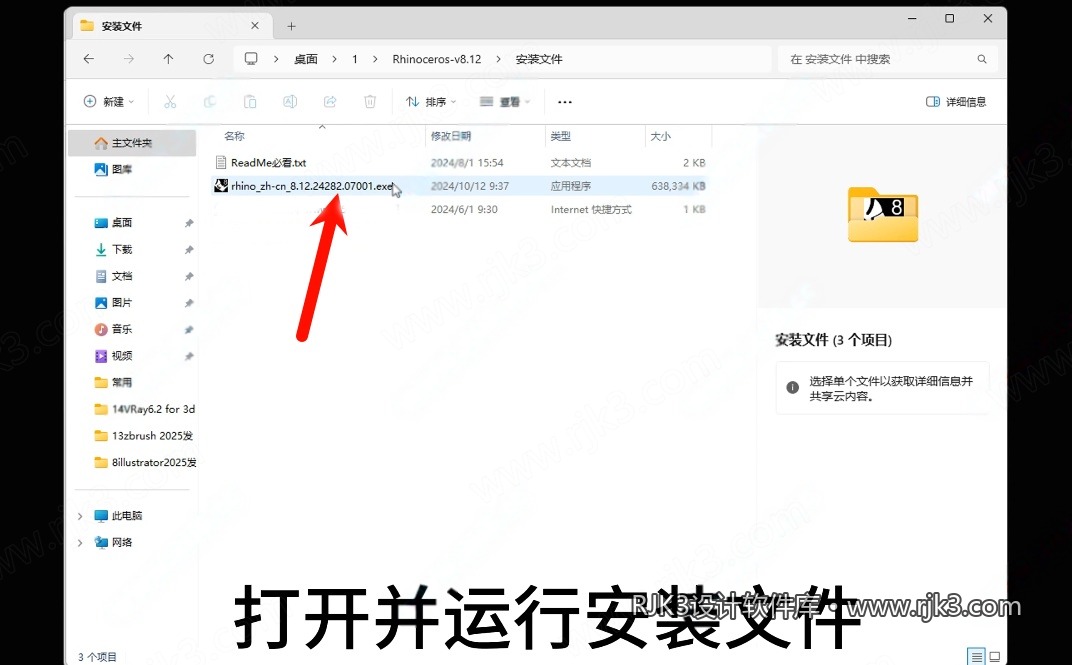
Task: Expand the 网络 tree node
Action: click(80, 543)
